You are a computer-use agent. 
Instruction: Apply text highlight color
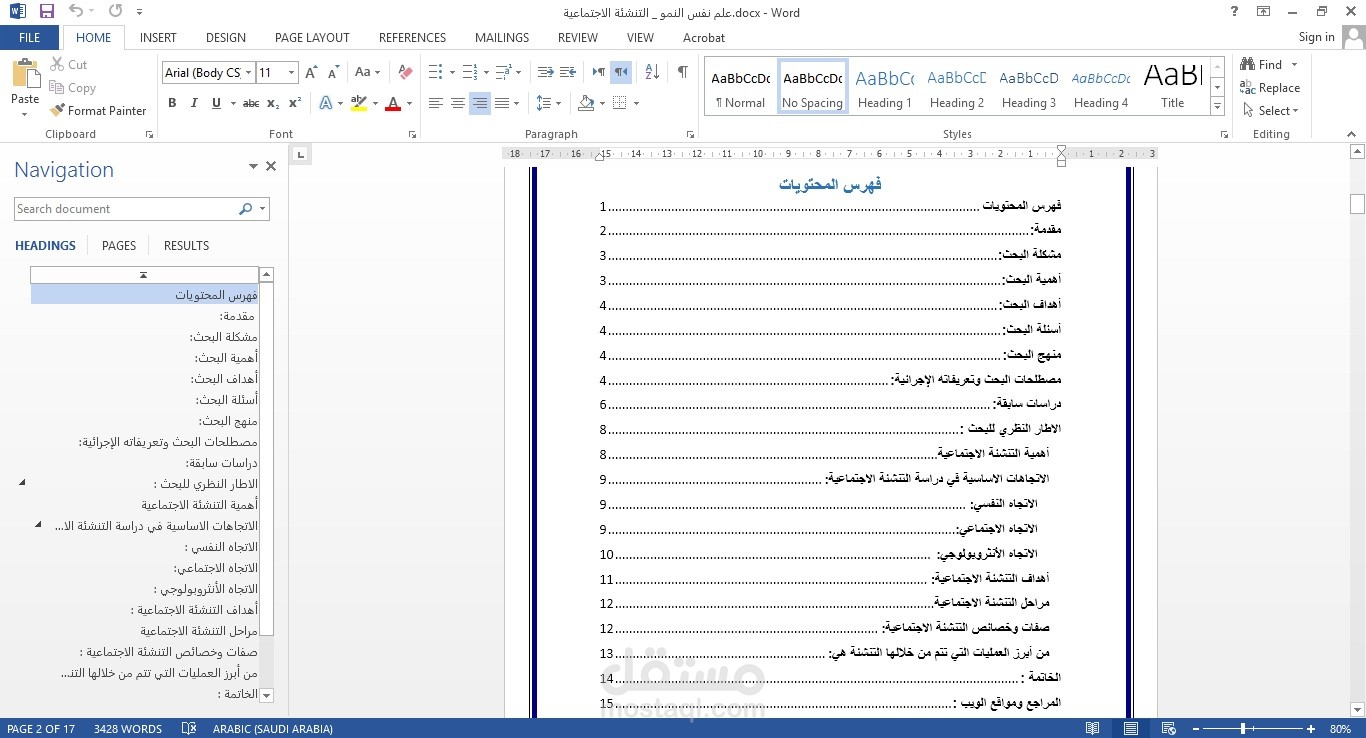coord(358,103)
